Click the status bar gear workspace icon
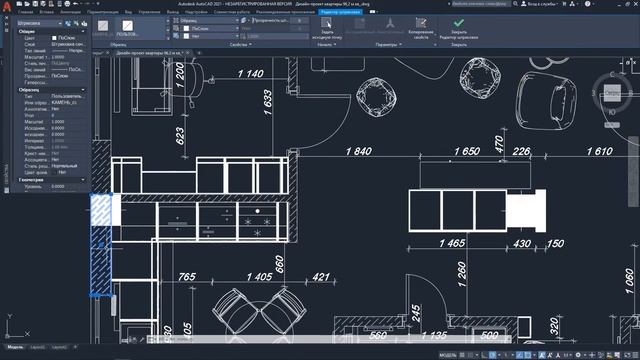640x360 pixels. pos(578,355)
